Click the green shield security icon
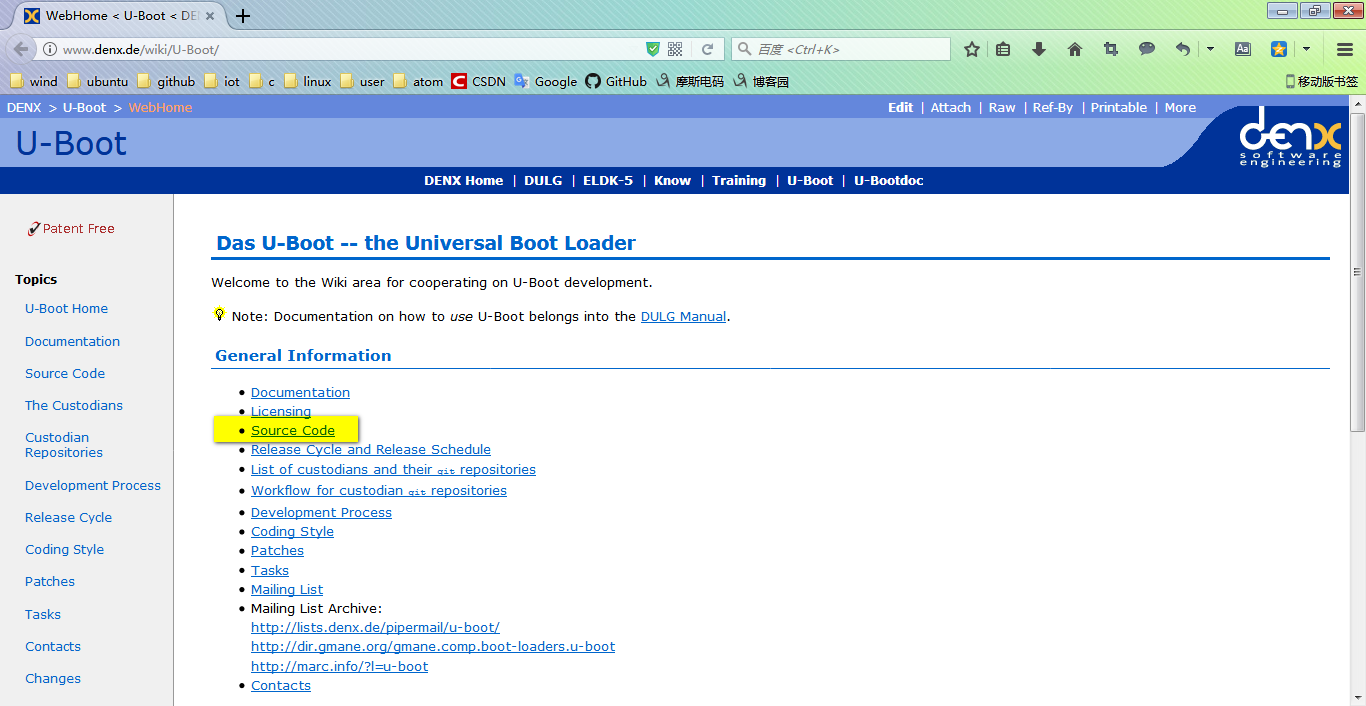The height and width of the screenshot is (706, 1366). point(653,49)
